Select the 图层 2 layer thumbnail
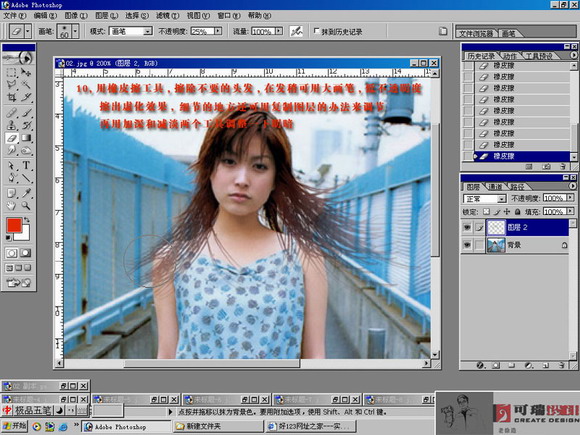The image size is (580, 435). tap(496, 227)
